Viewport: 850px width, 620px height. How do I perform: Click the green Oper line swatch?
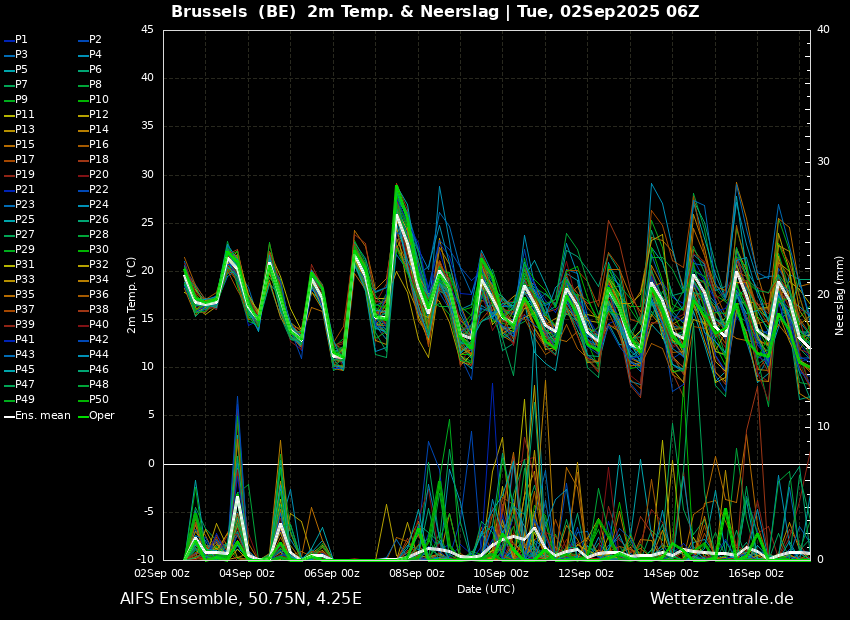coord(83,416)
